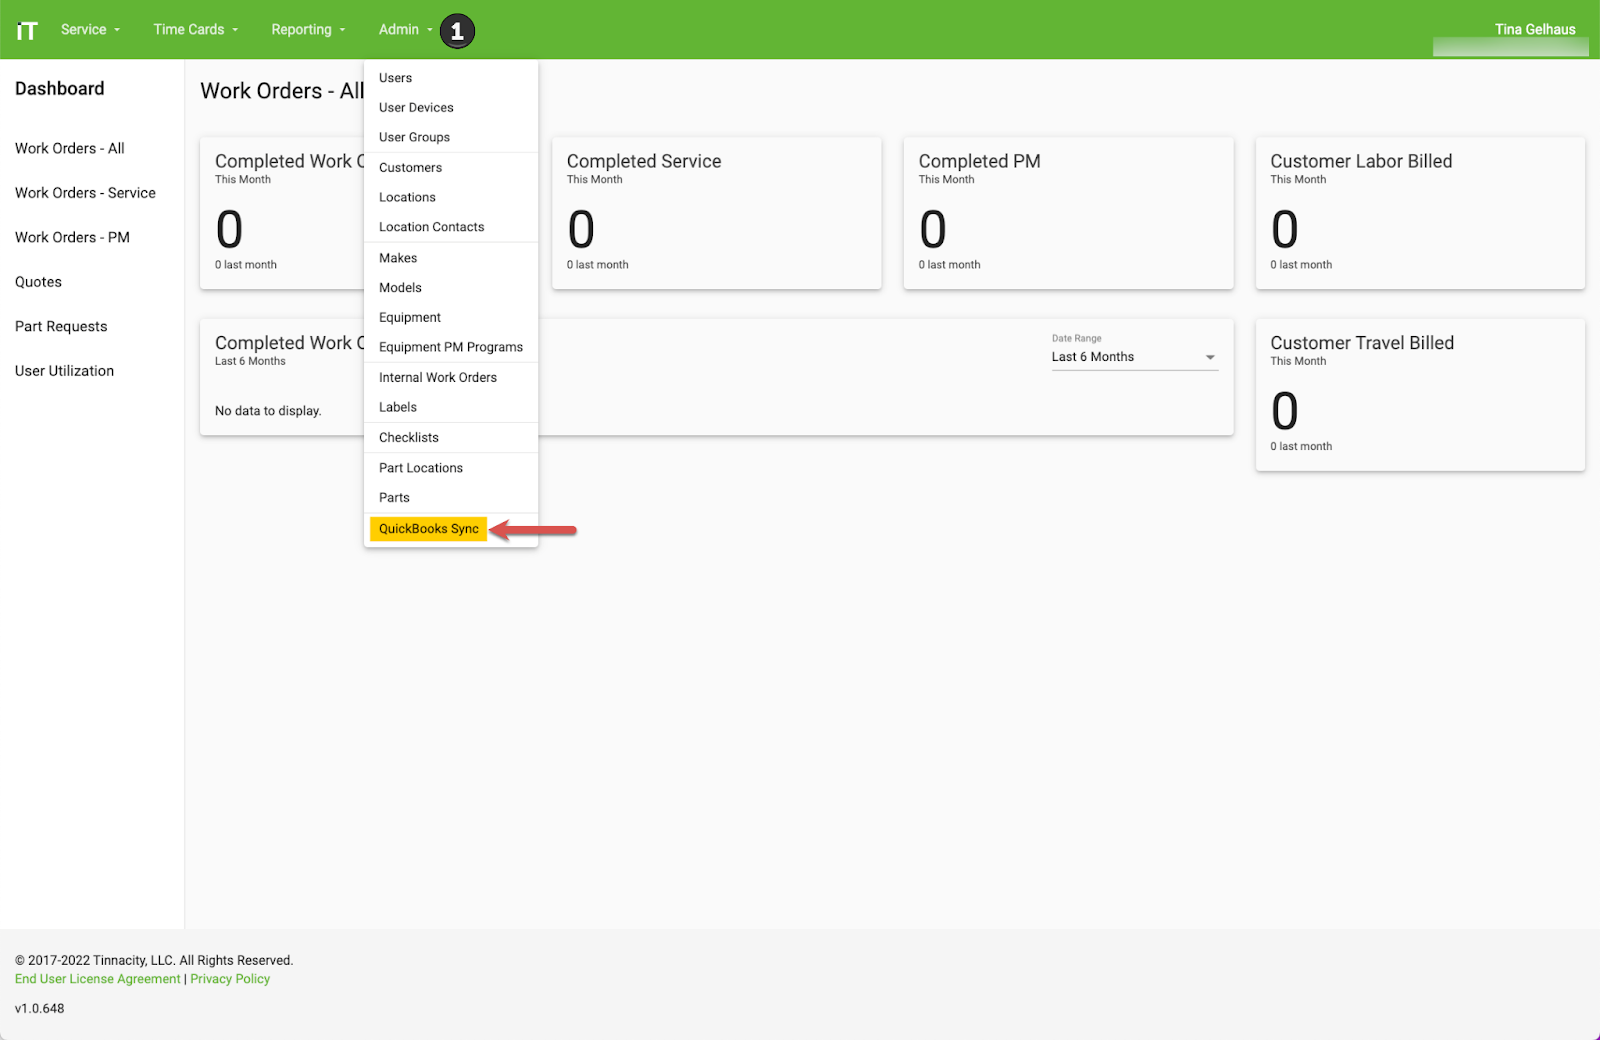This screenshot has height=1040, width=1600.
Task: Click the Dashboard heading in sidebar
Action: [x=60, y=89]
